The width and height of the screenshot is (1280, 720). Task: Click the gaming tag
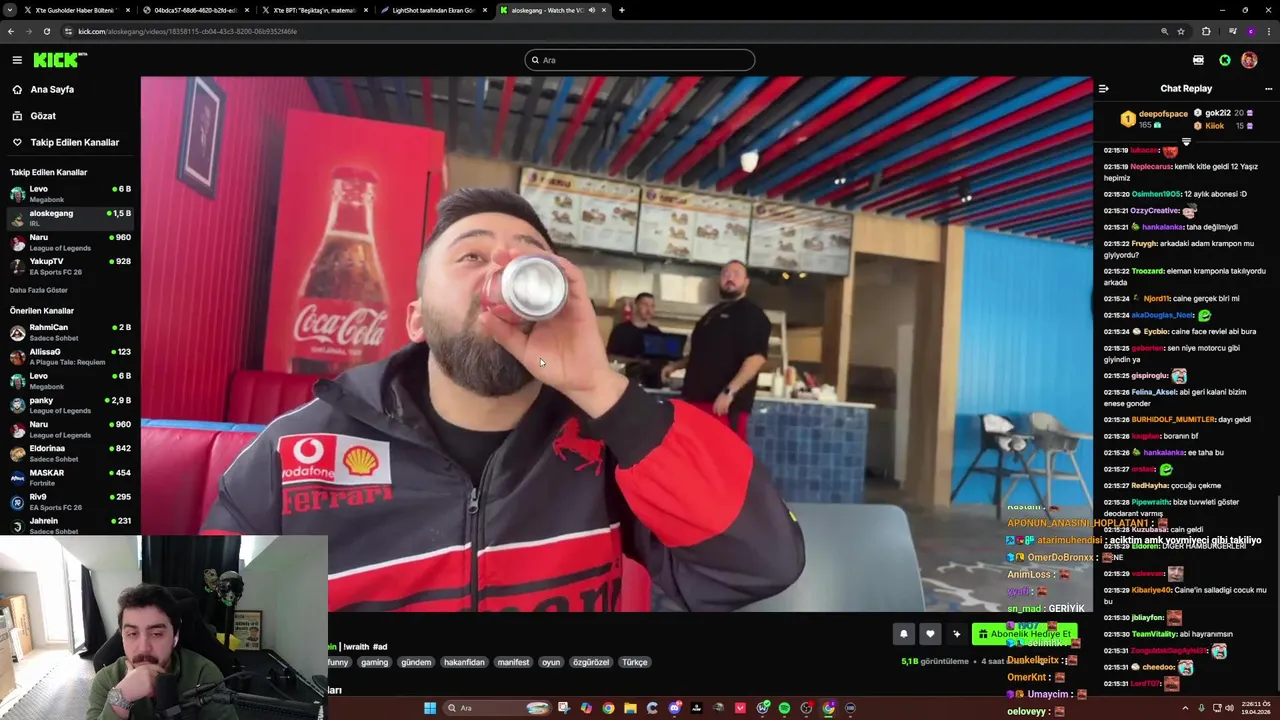coord(374,662)
